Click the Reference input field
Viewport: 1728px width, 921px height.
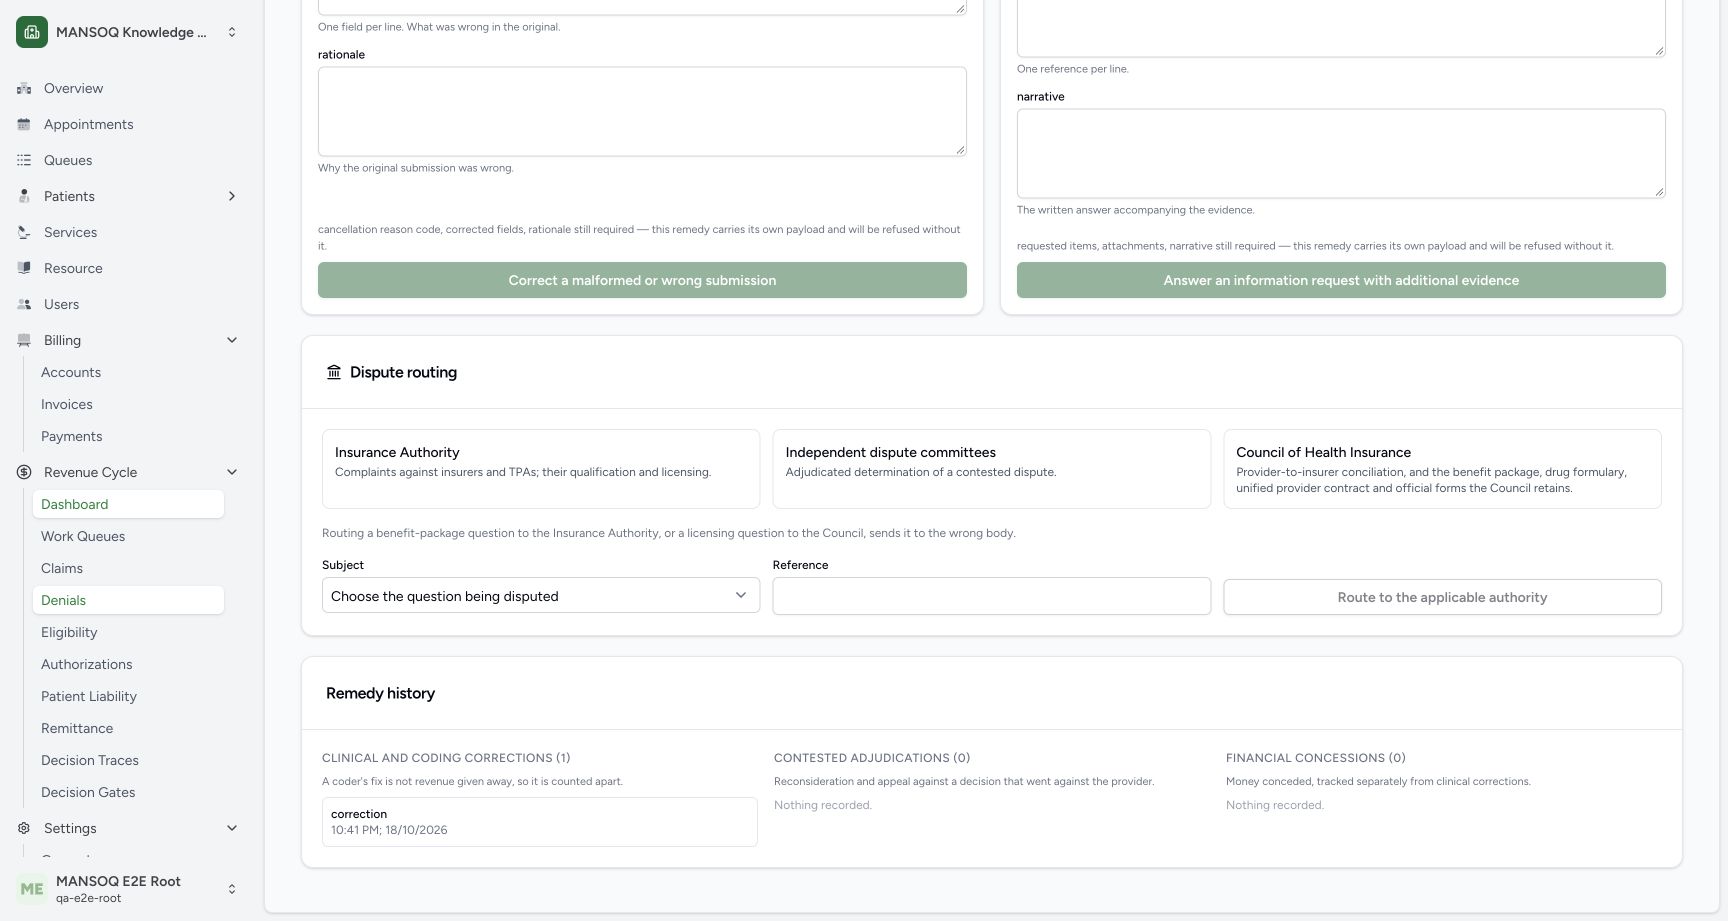[992, 596]
